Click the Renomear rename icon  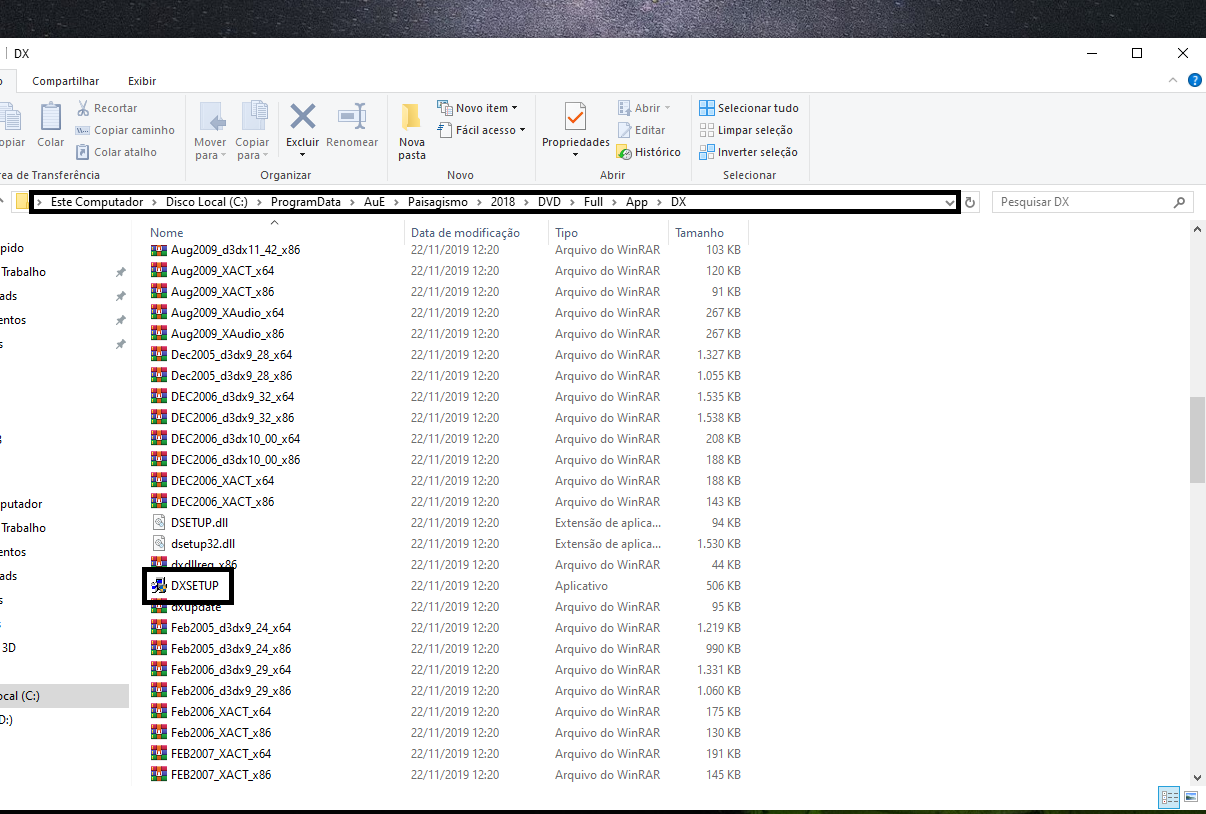[x=352, y=118]
